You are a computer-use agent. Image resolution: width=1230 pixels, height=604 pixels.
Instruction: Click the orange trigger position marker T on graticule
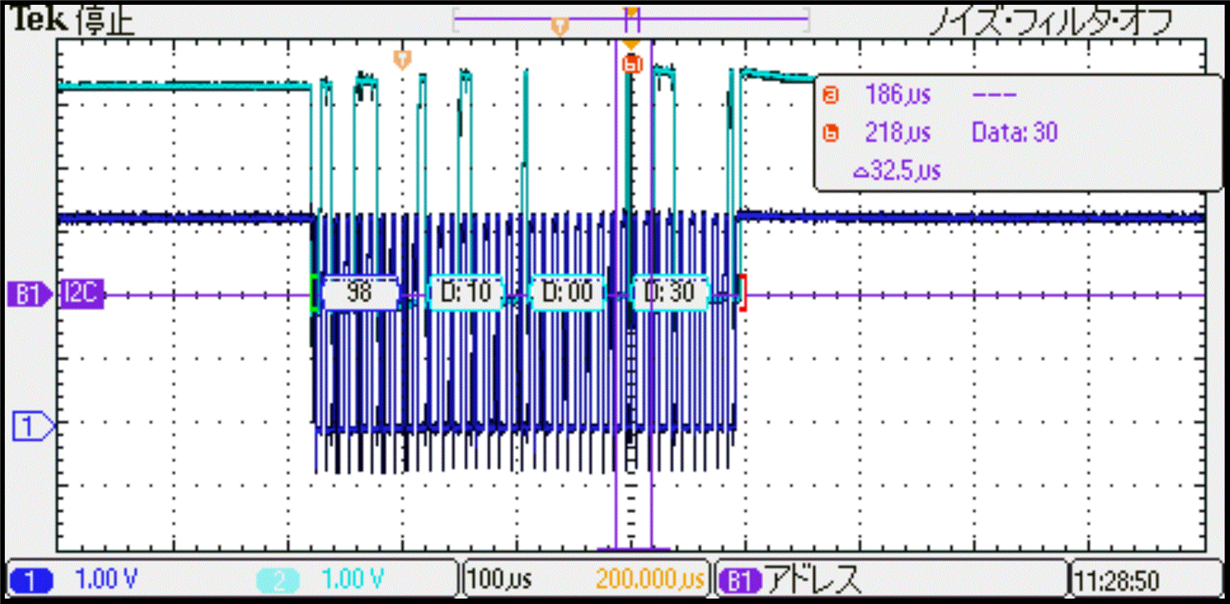pos(402,59)
